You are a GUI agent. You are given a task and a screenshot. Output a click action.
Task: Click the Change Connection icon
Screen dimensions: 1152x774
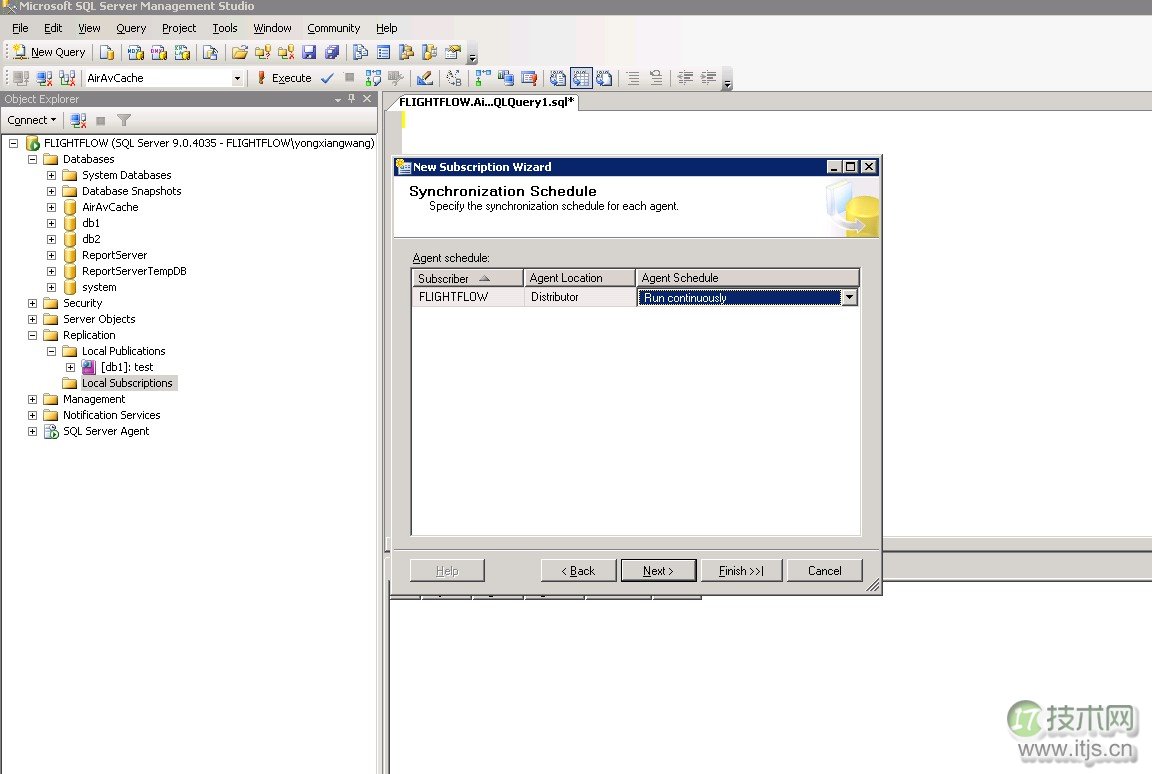tap(68, 78)
